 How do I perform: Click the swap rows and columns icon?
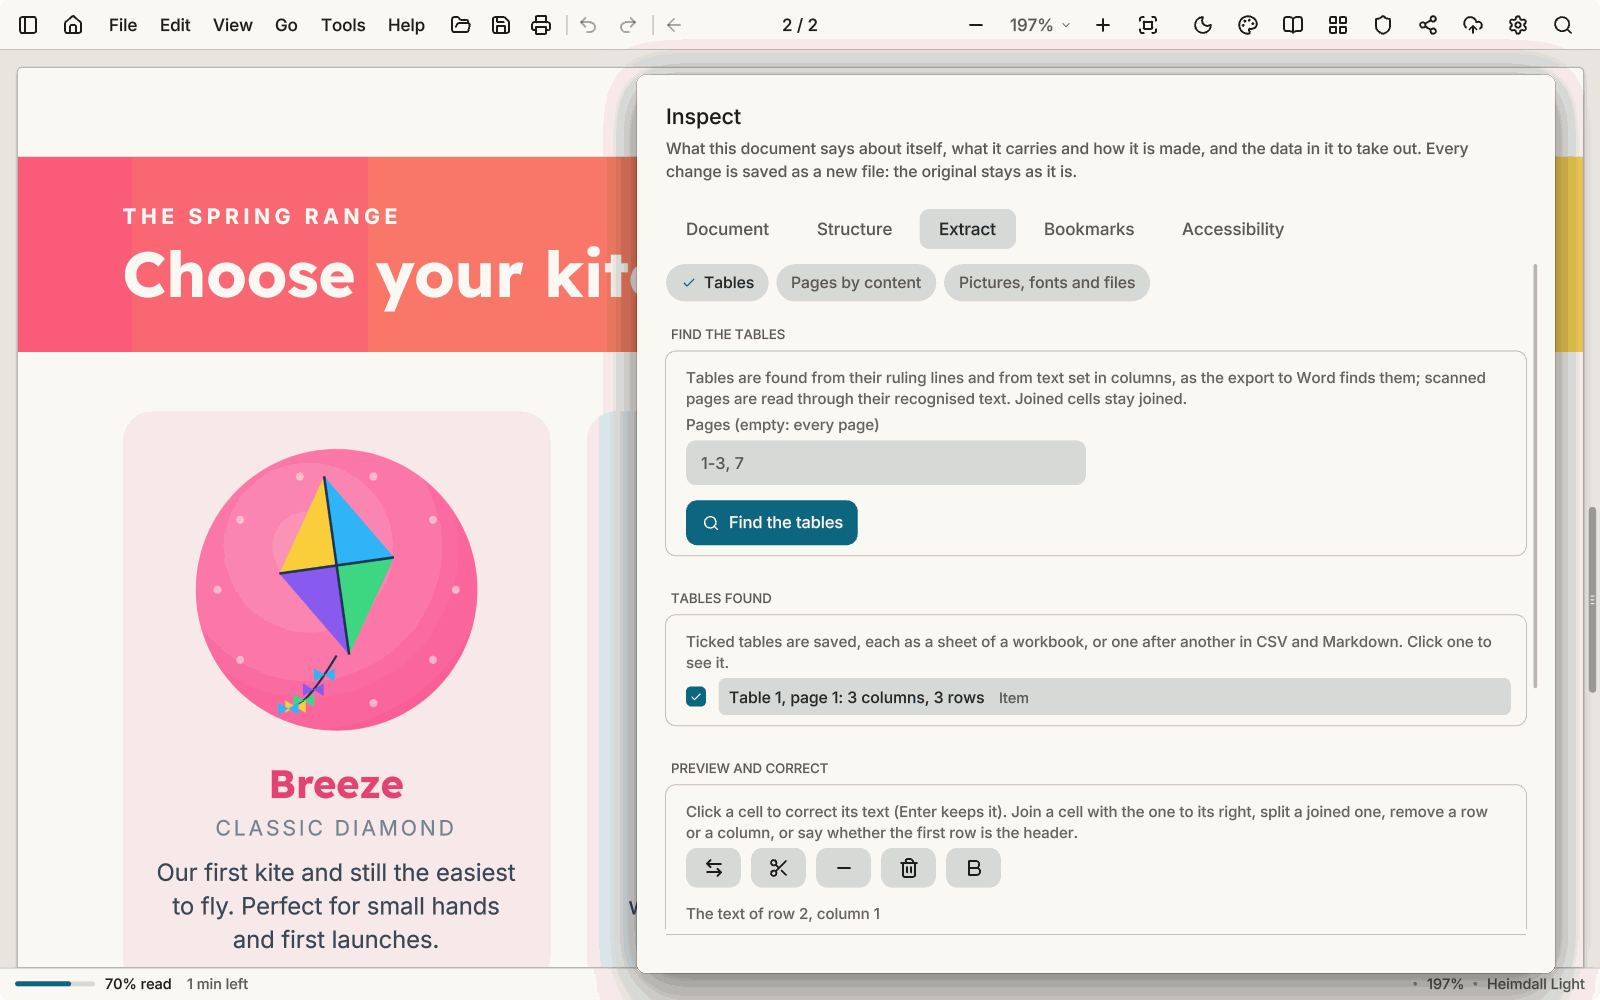coord(713,868)
